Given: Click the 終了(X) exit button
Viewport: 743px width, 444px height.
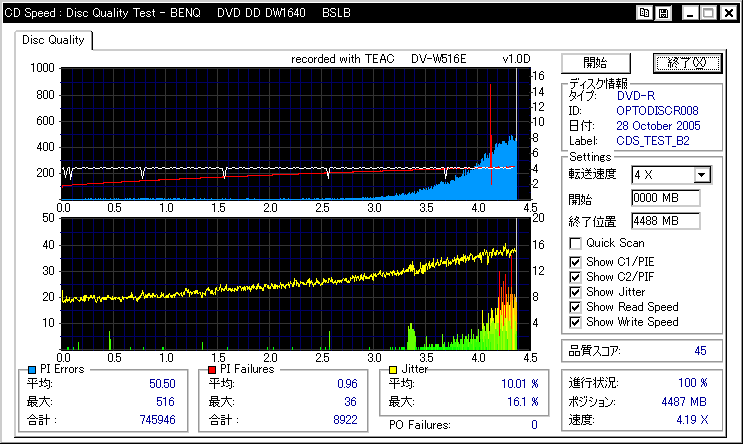Looking at the screenshot, I should pyautogui.click(x=687, y=63).
